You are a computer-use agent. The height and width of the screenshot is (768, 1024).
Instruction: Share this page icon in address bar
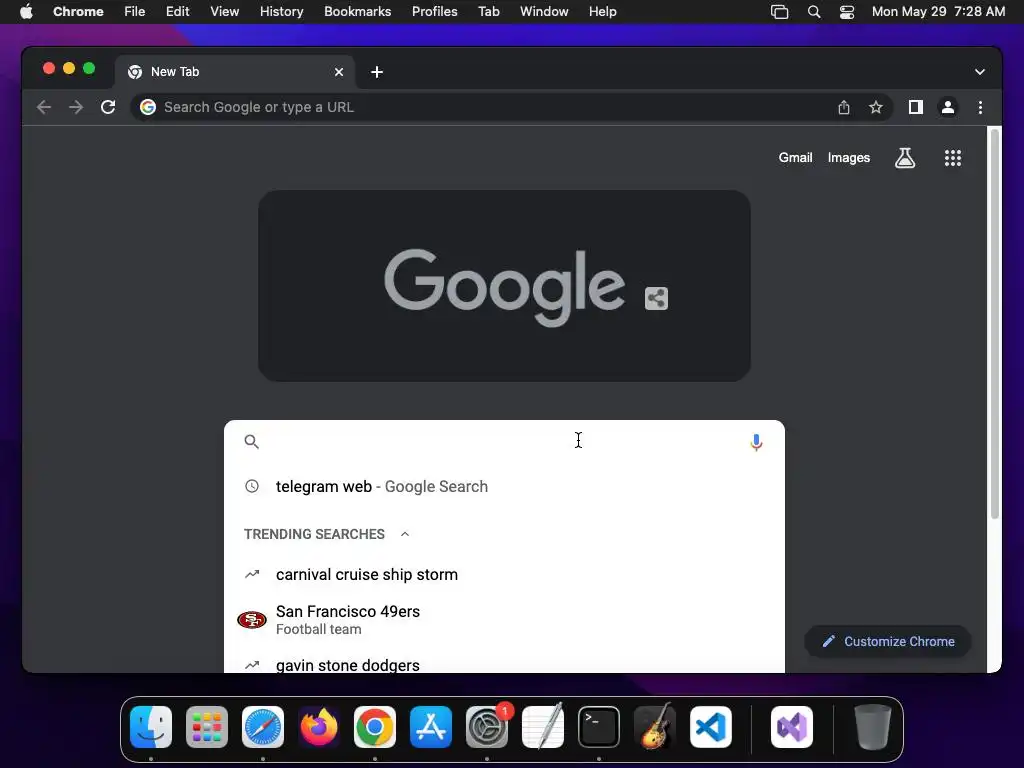click(x=844, y=107)
